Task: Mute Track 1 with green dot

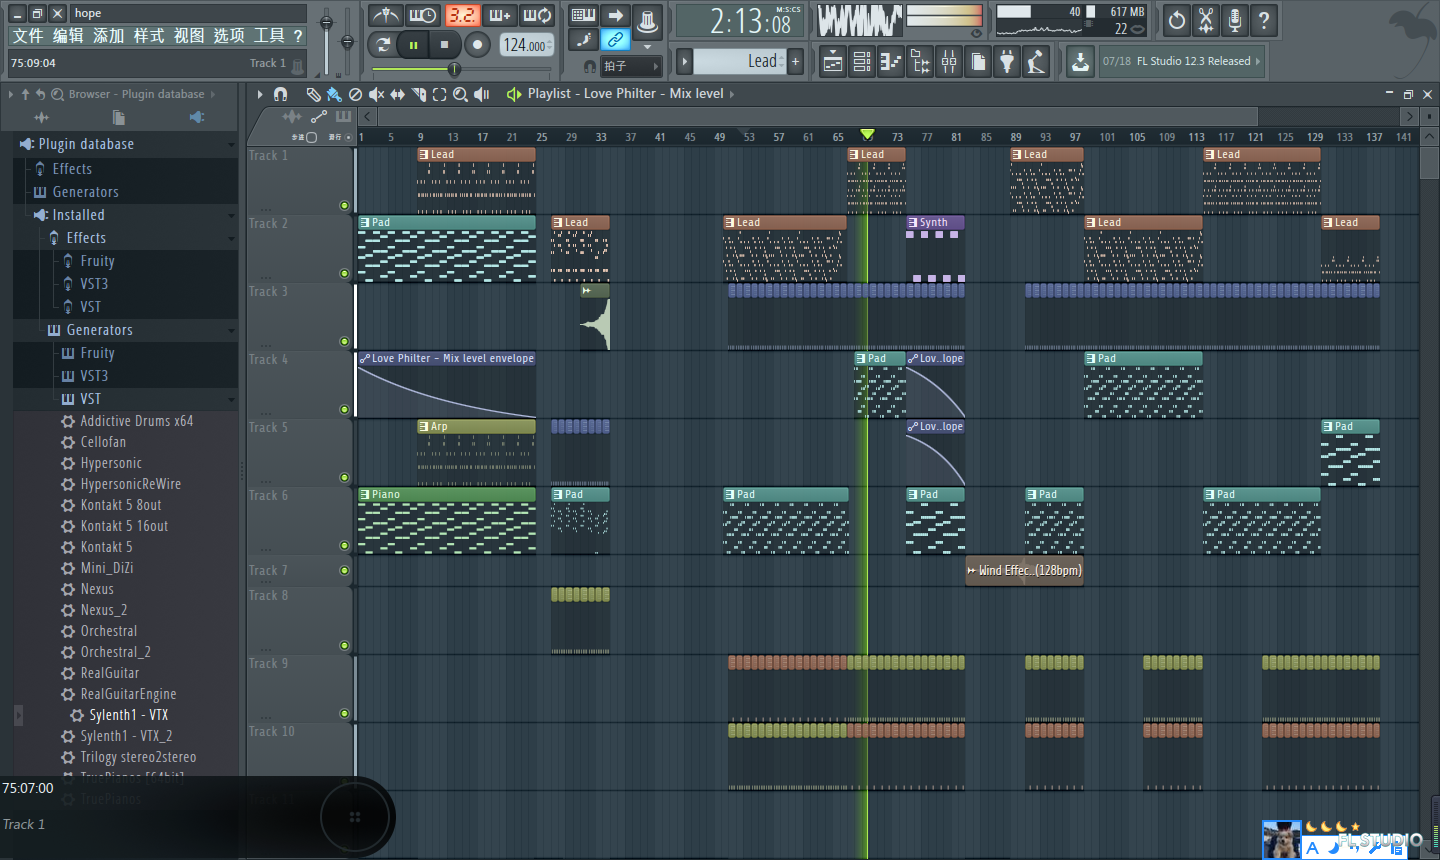Action: point(345,205)
